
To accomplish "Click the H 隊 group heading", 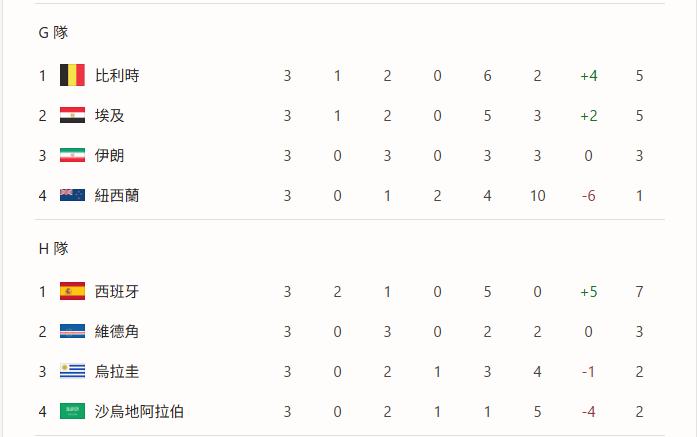I will [53, 249].
